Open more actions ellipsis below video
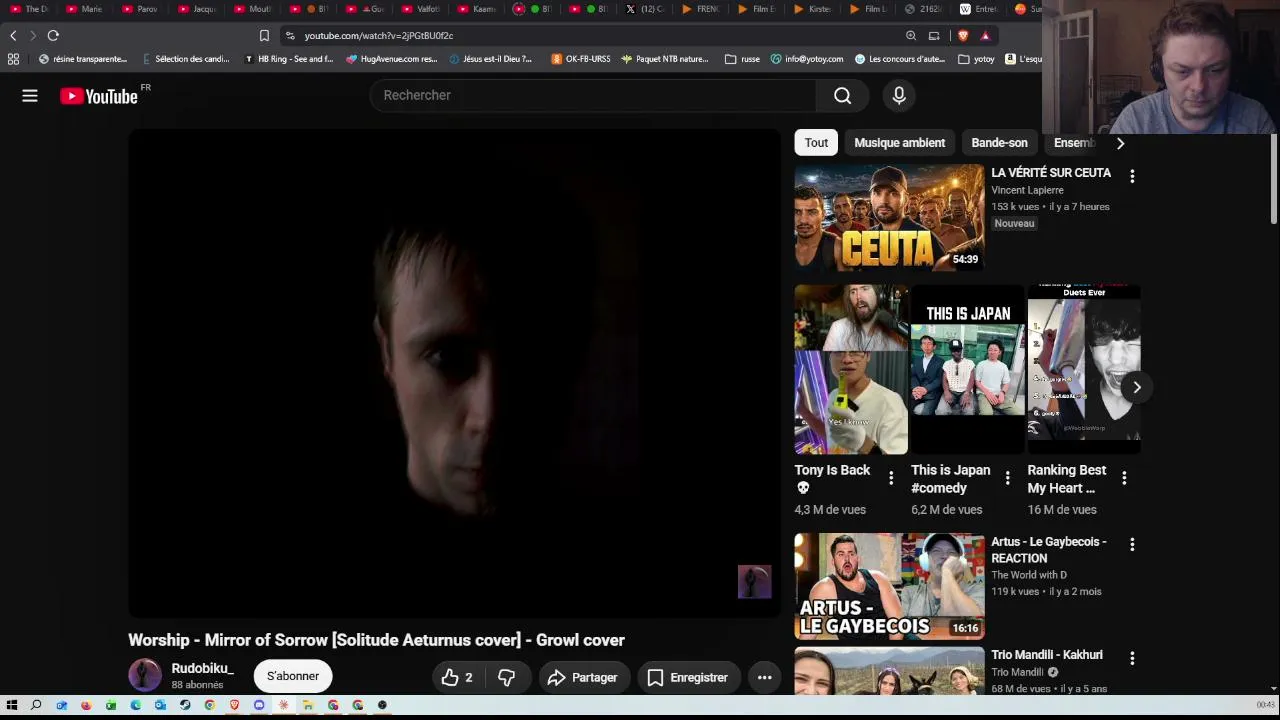1280x720 pixels. click(x=764, y=677)
